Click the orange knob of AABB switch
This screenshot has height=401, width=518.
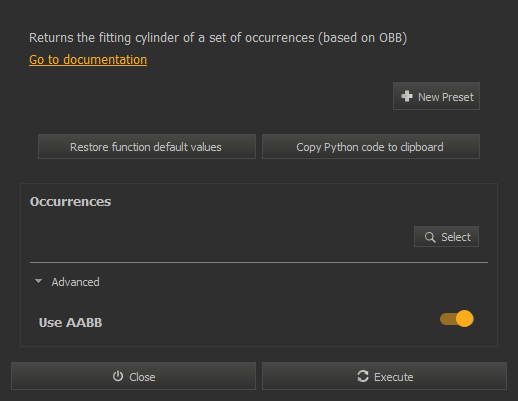click(x=465, y=319)
